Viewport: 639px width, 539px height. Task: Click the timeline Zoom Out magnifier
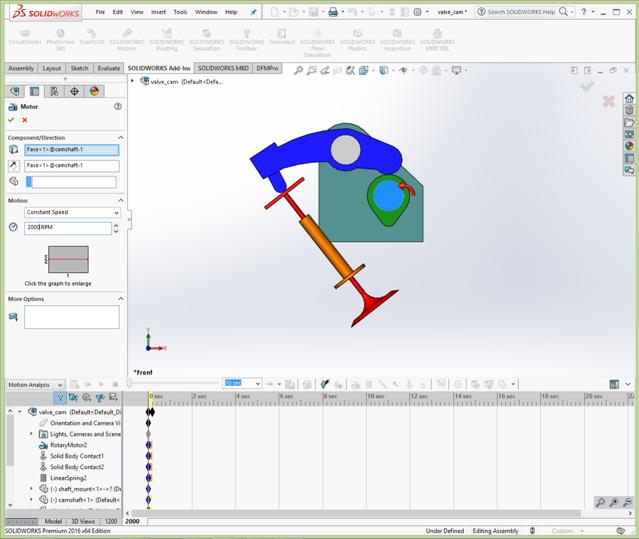pyautogui.click(x=628, y=502)
